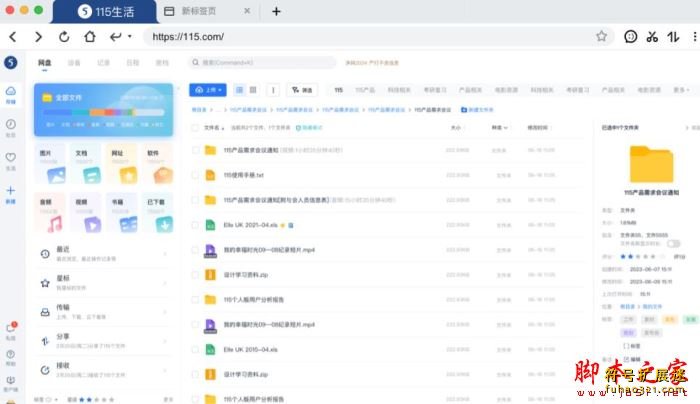700x404 pixels.
Task: Open a new browser tab with plus
Action: click(276, 12)
